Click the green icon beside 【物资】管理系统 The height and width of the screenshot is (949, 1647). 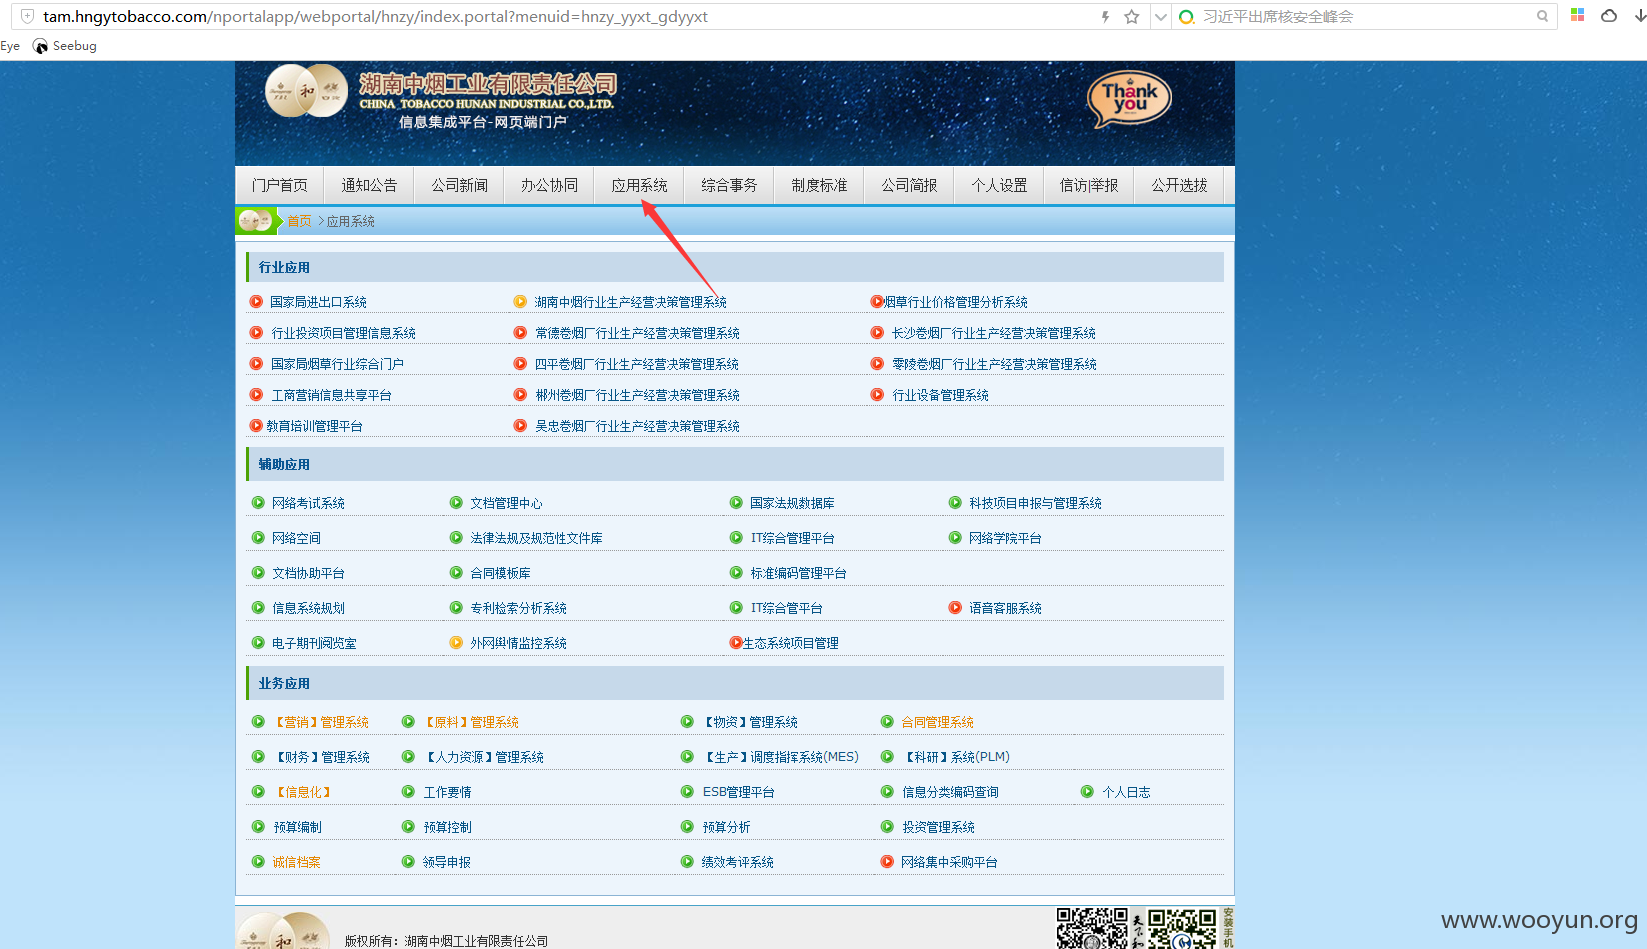pos(687,721)
